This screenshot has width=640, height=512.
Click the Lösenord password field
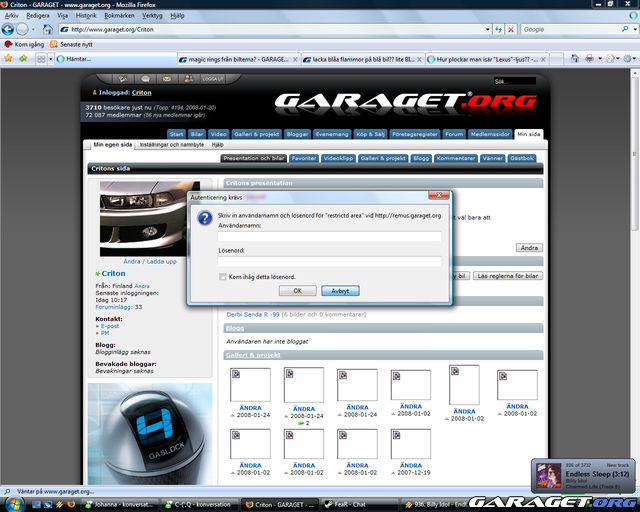329,261
